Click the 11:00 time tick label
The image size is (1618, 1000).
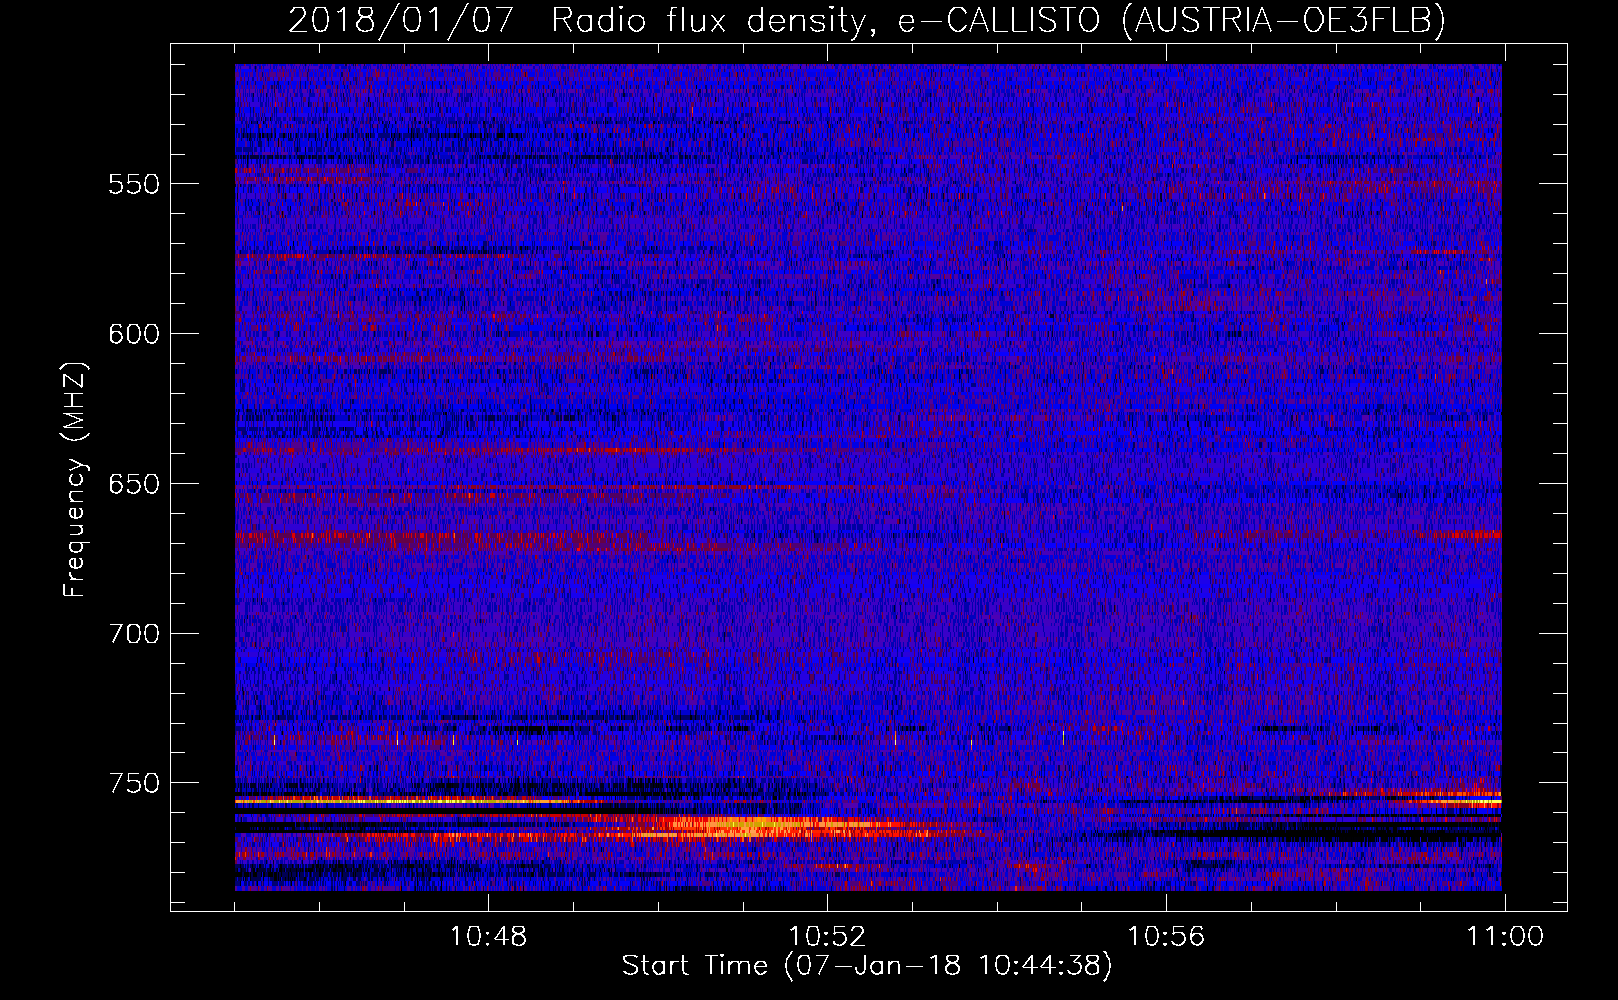point(1505,937)
